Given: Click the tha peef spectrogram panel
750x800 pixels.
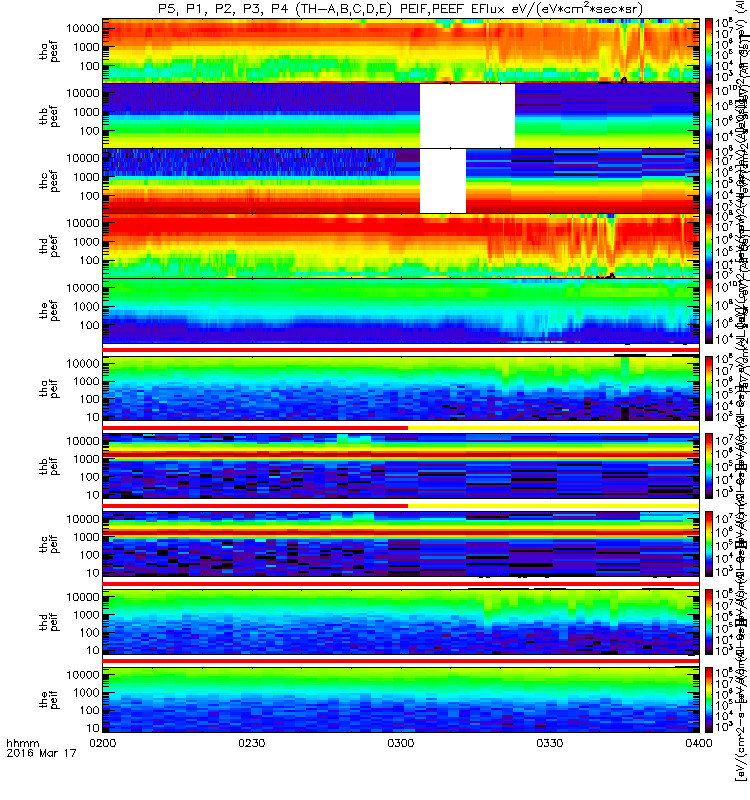Looking at the screenshot, I should click(401, 51).
